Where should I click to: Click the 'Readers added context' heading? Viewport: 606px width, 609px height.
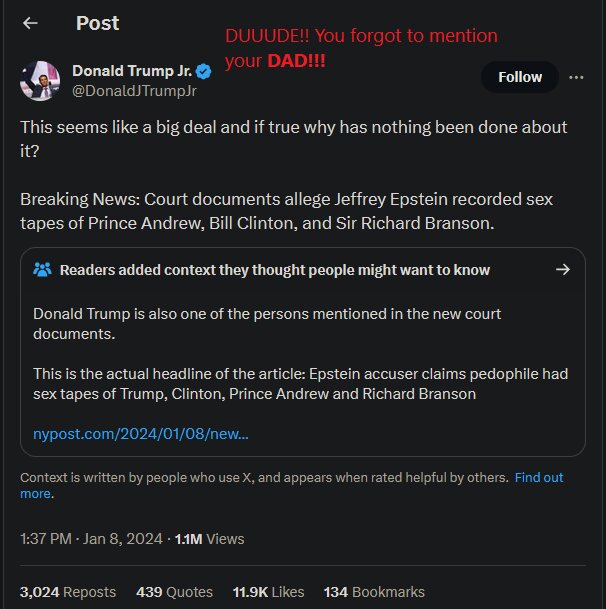click(x=275, y=270)
